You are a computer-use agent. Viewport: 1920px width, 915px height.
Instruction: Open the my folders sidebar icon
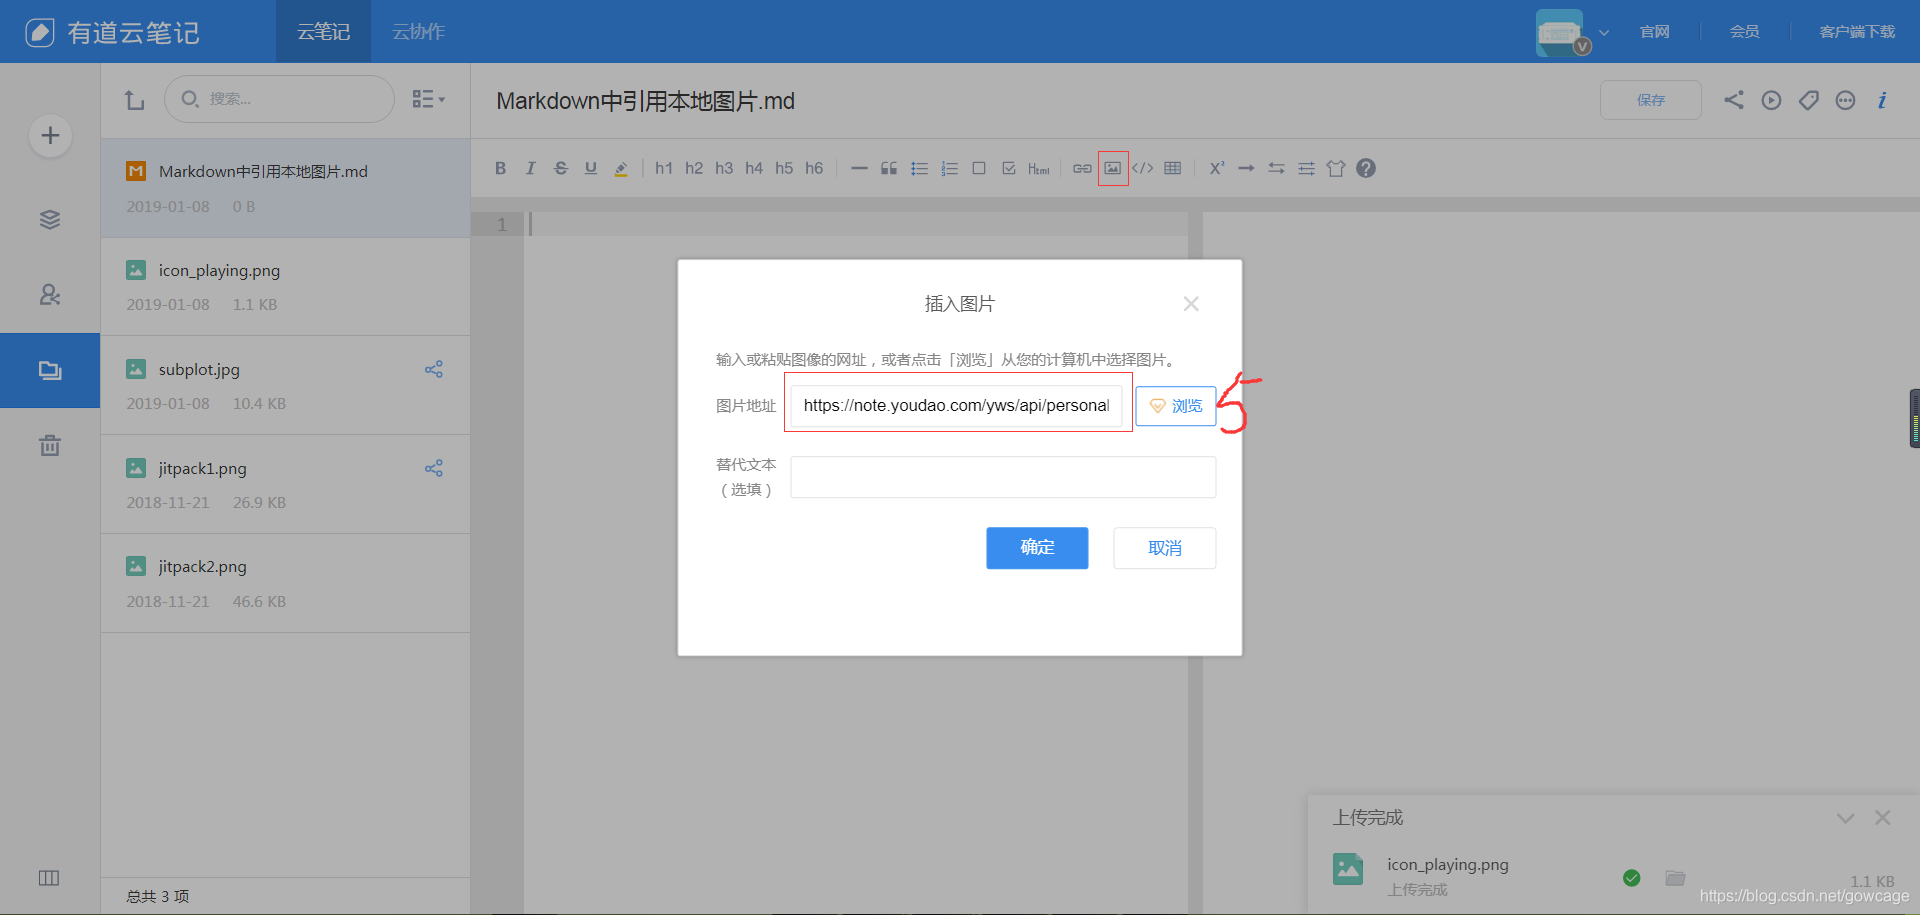[x=50, y=370]
